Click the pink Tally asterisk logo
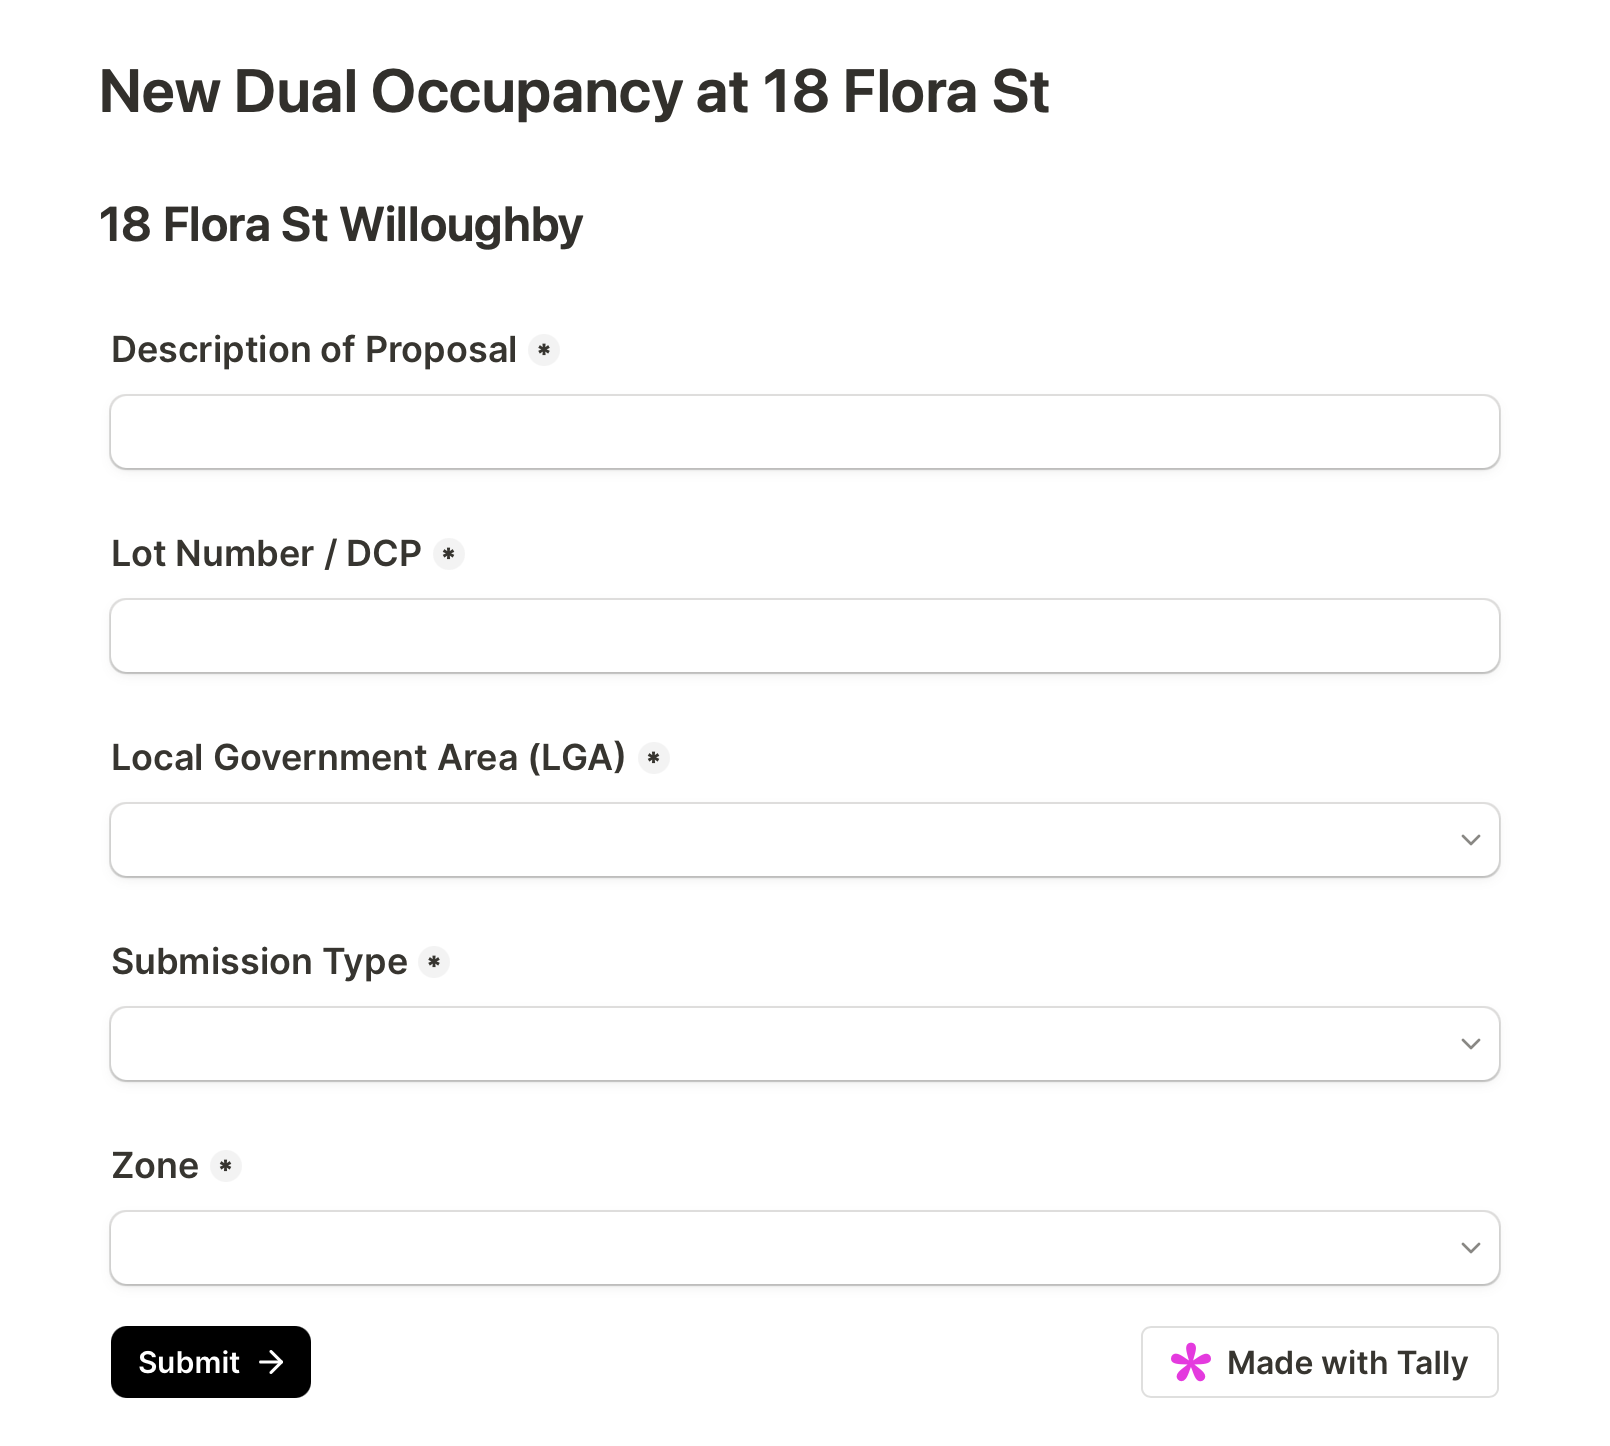The image size is (1610, 1446). [1190, 1362]
